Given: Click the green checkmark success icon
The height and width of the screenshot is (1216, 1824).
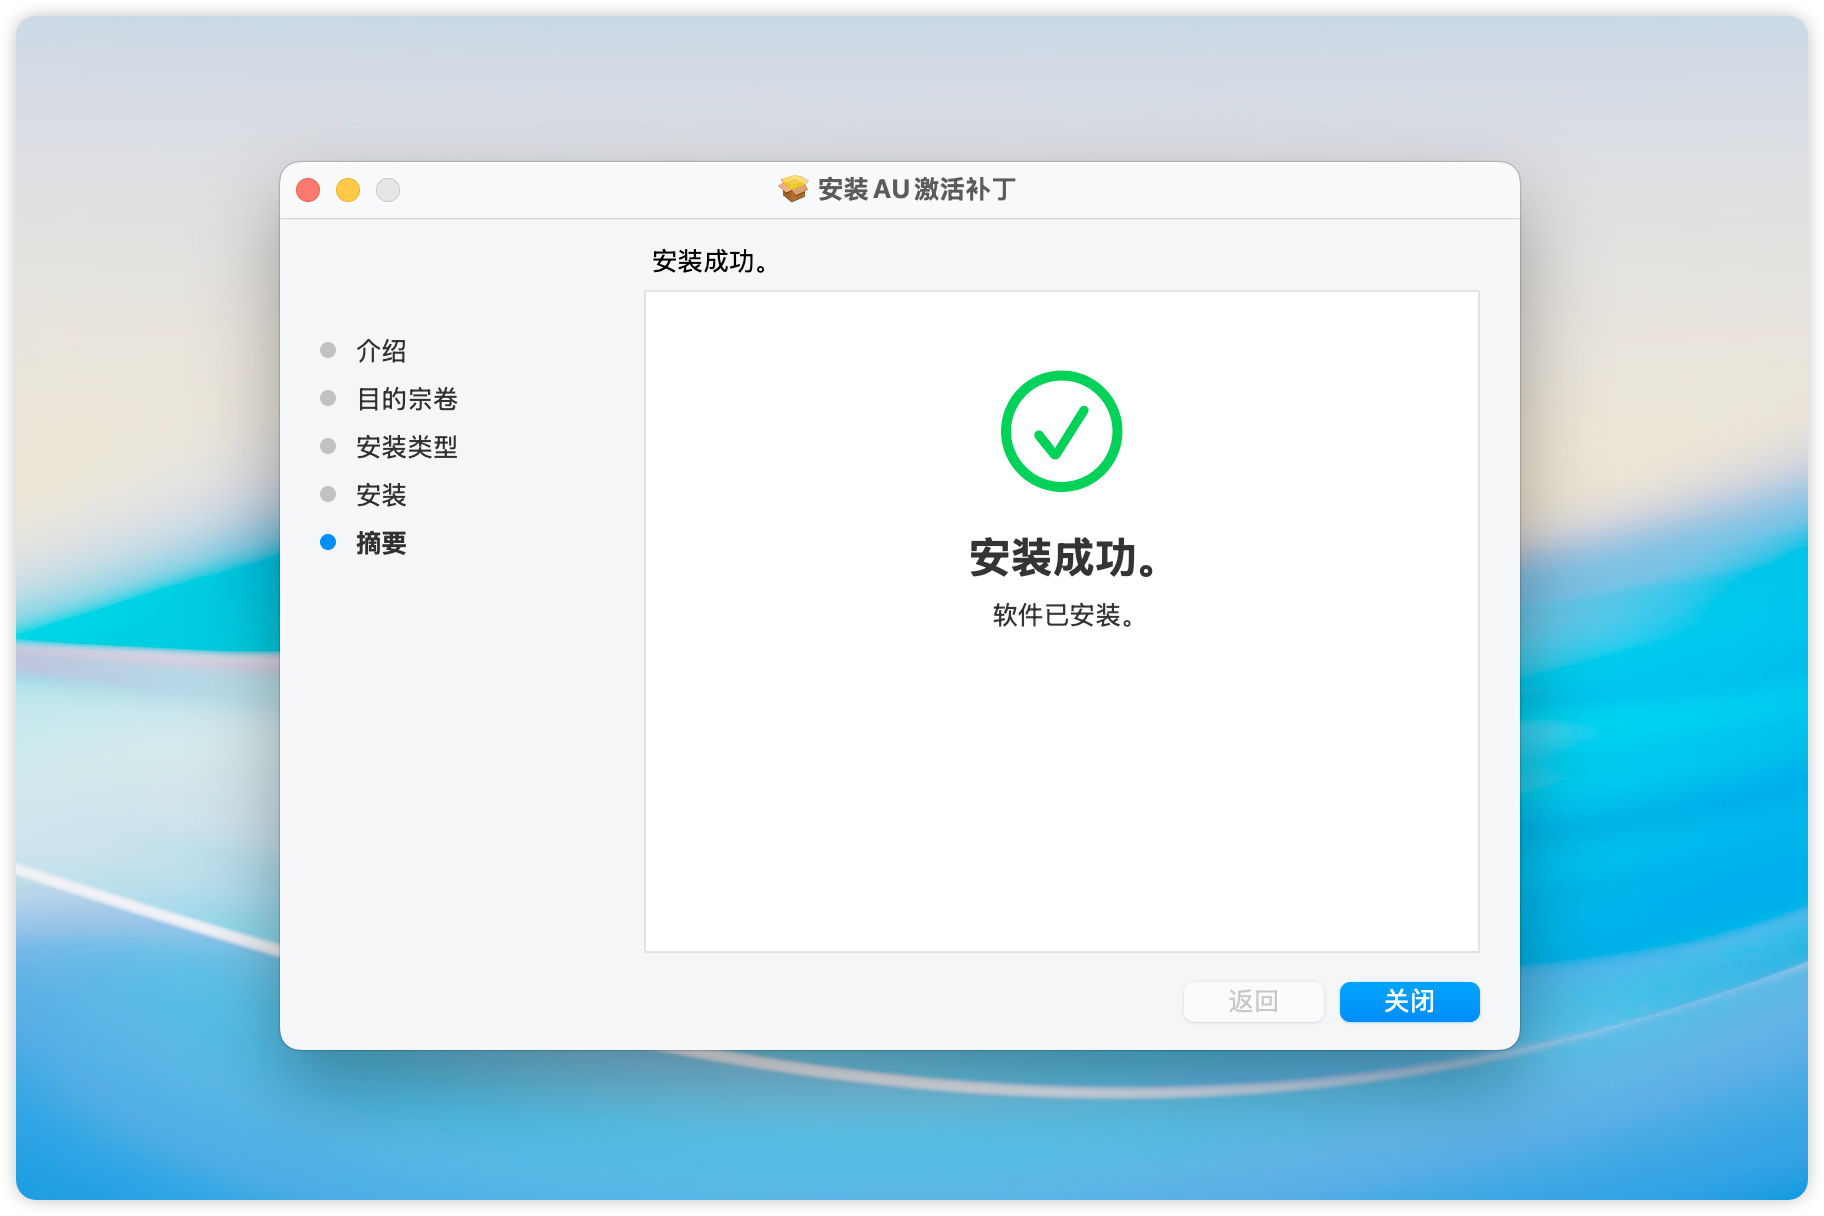Looking at the screenshot, I should click(x=1061, y=431).
